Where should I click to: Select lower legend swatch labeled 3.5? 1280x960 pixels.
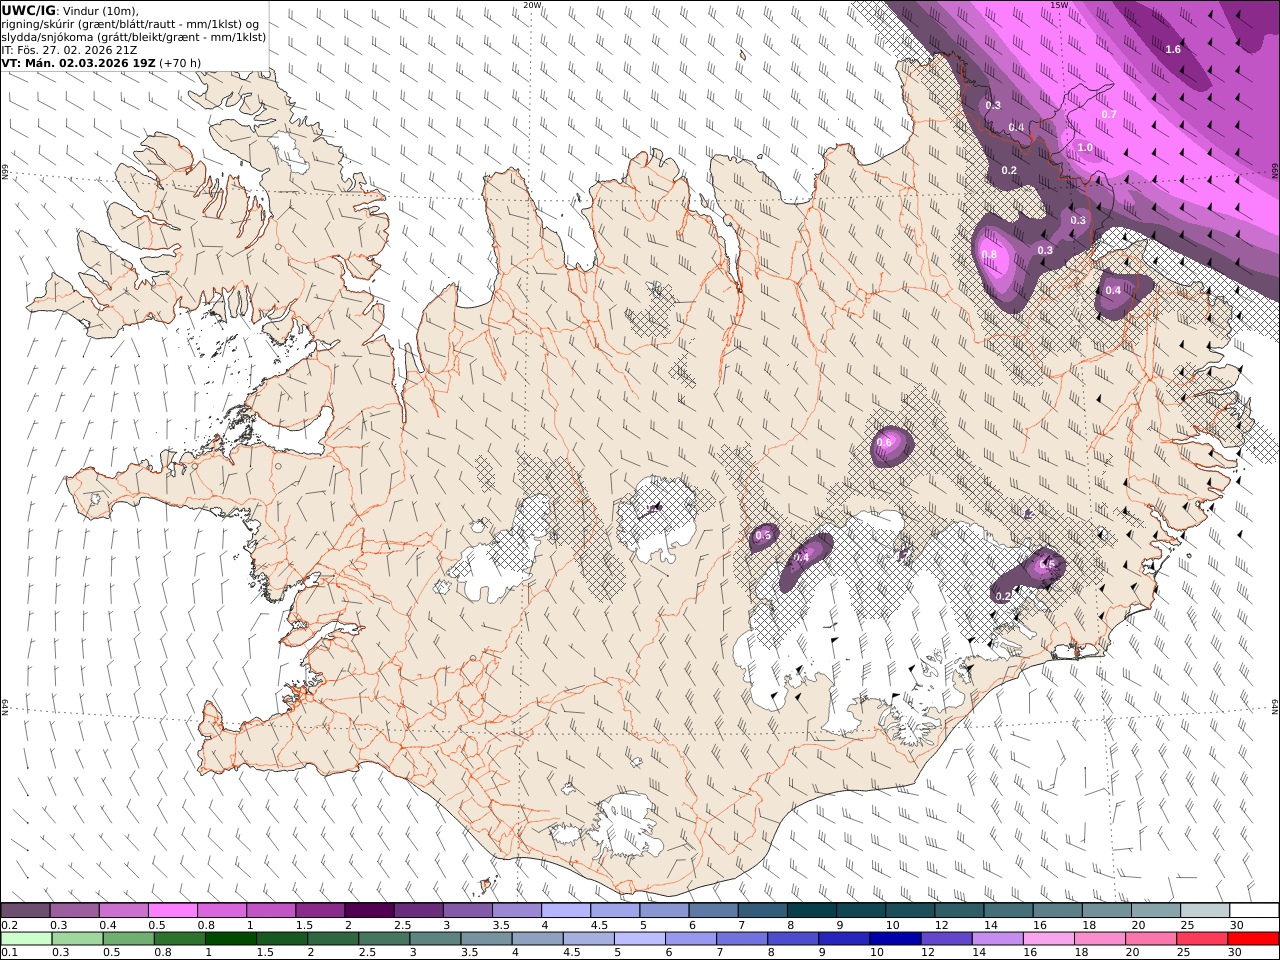[x=485, y=939]
